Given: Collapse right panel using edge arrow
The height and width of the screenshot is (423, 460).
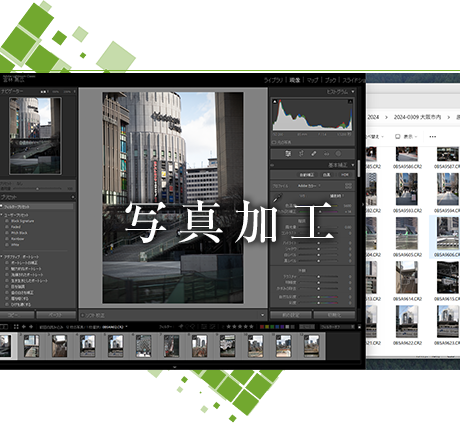Looking at the screenshot, I should tap(363, 205).
